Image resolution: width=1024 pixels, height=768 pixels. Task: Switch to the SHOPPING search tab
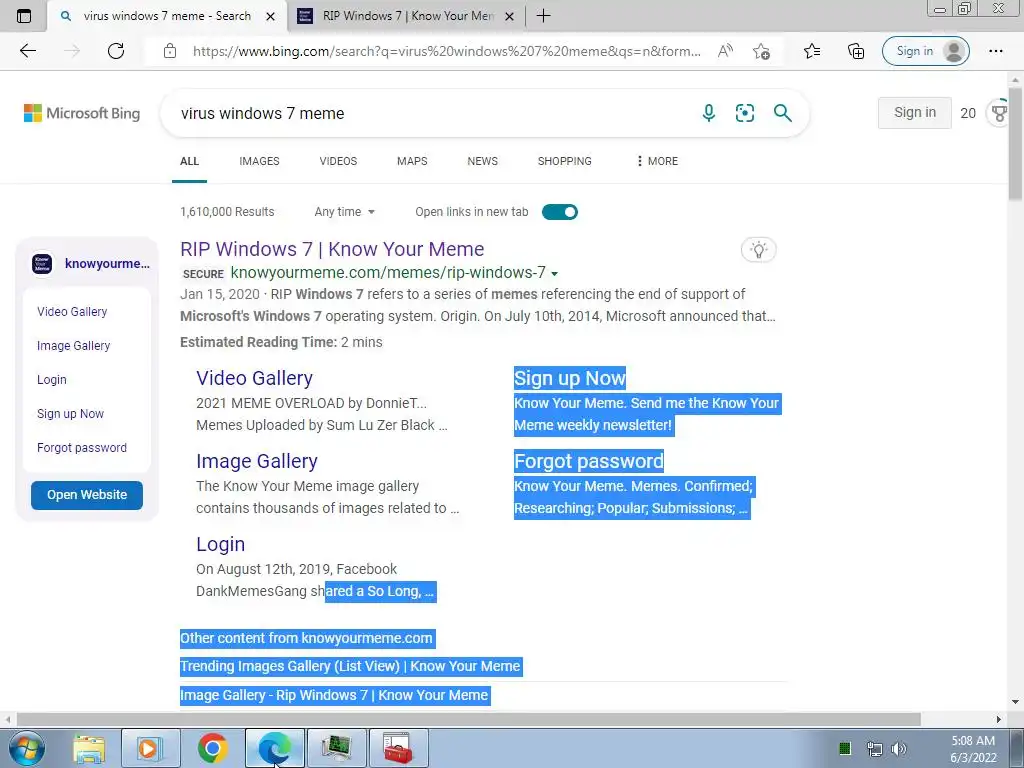[565, 161]
